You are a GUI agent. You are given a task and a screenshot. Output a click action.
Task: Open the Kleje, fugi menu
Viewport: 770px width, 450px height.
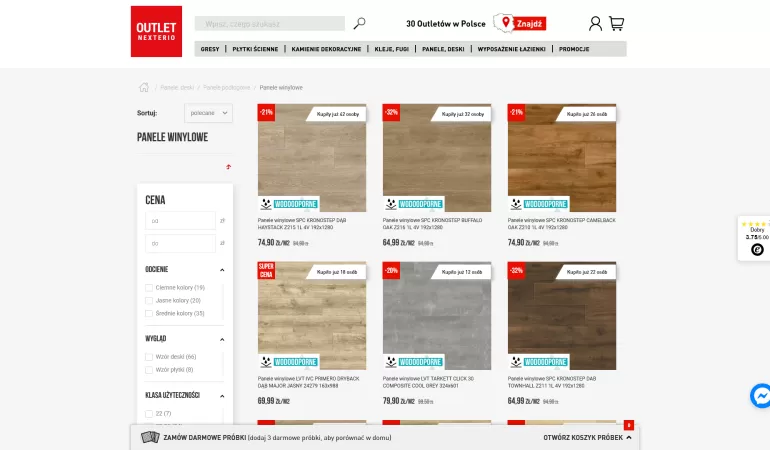click(x=391, y=49)
